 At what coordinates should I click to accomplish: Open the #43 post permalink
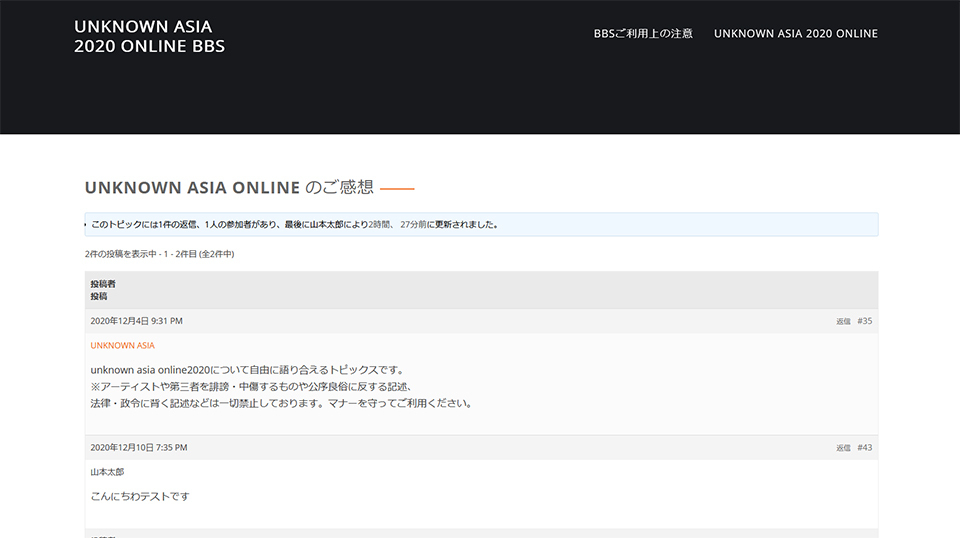tap(864, 447)
